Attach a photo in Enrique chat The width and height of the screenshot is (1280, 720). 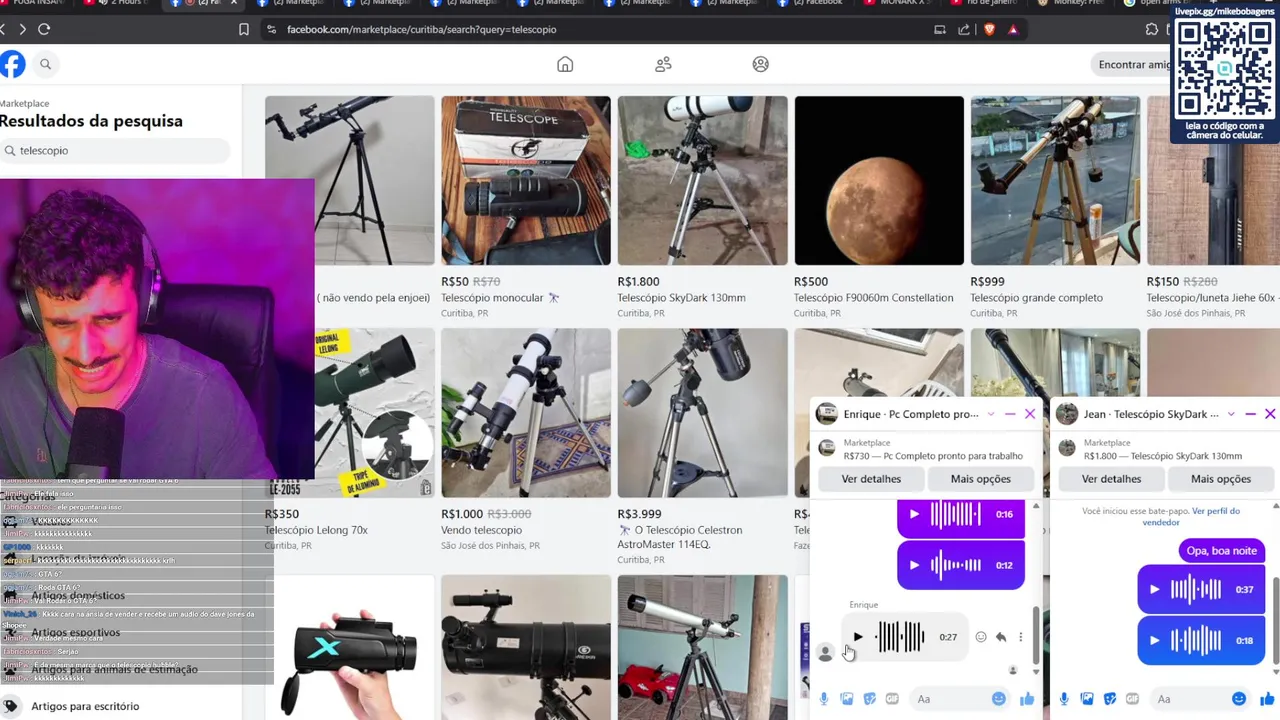[847, 699]
